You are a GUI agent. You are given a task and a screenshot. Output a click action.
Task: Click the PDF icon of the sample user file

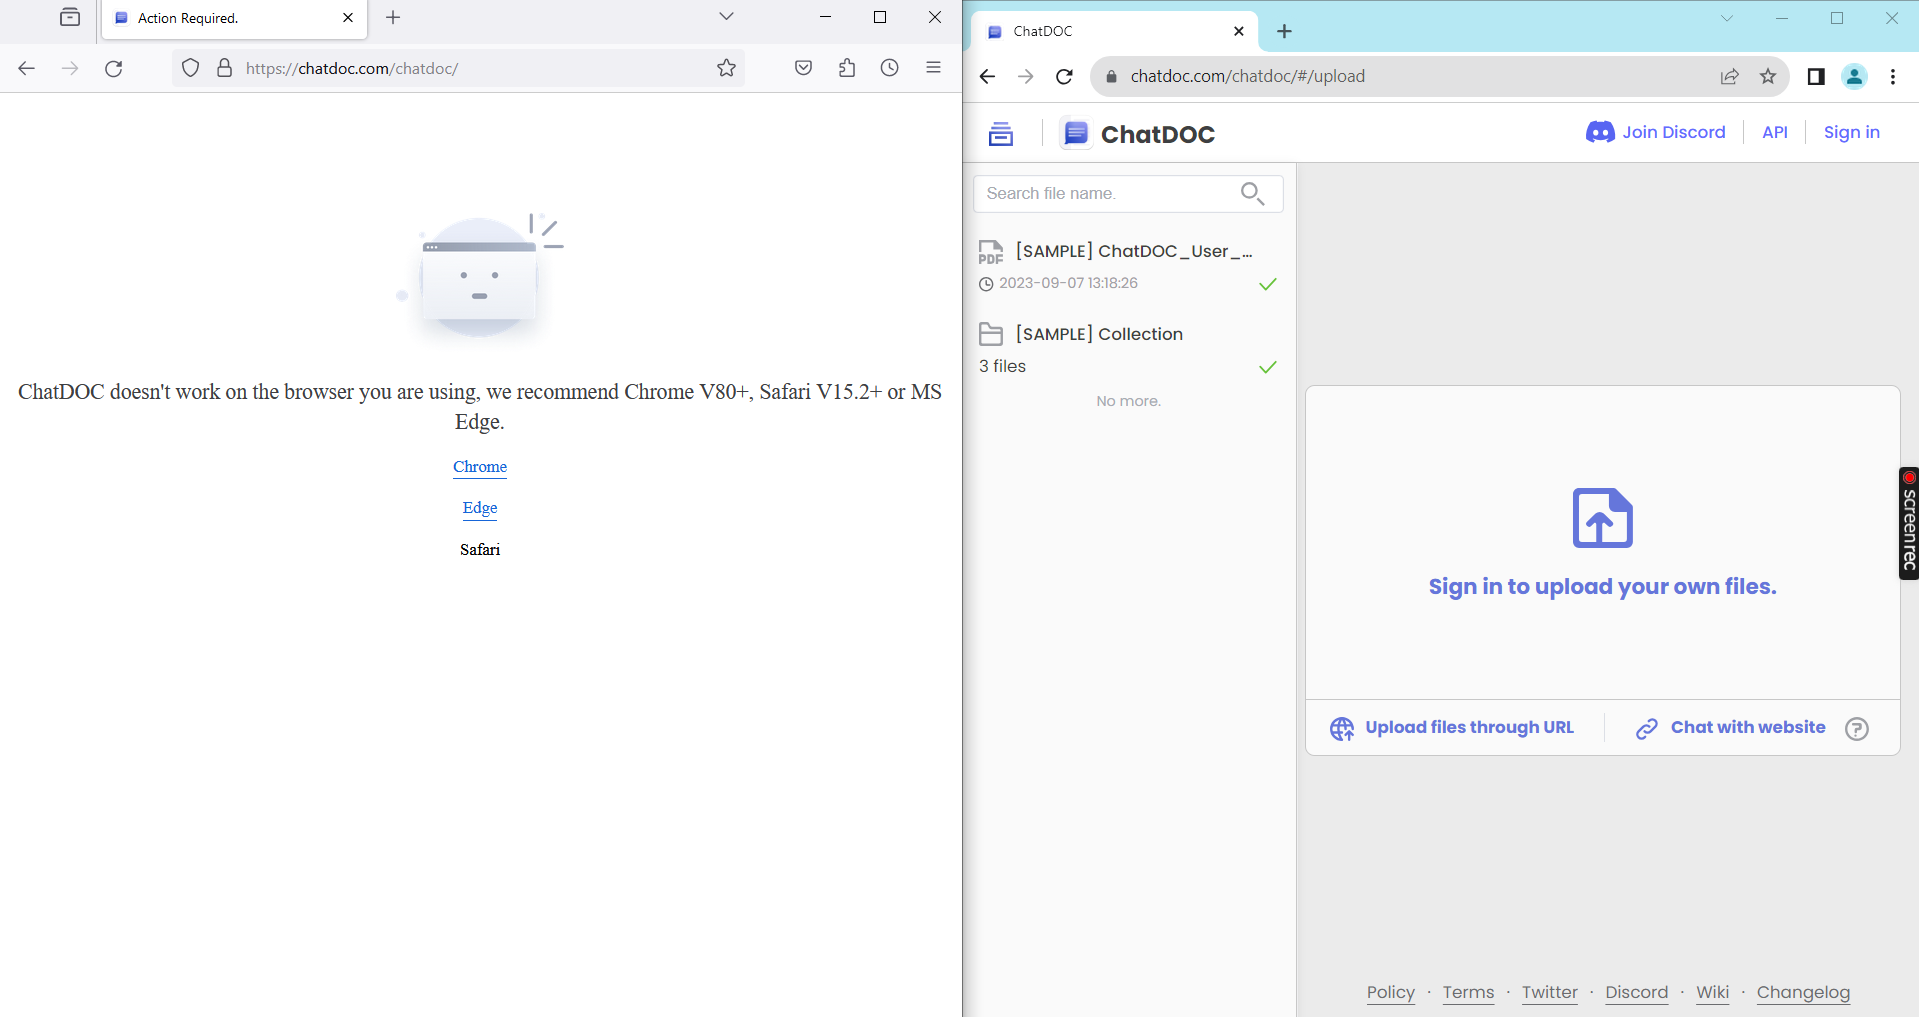coord(991,252)
